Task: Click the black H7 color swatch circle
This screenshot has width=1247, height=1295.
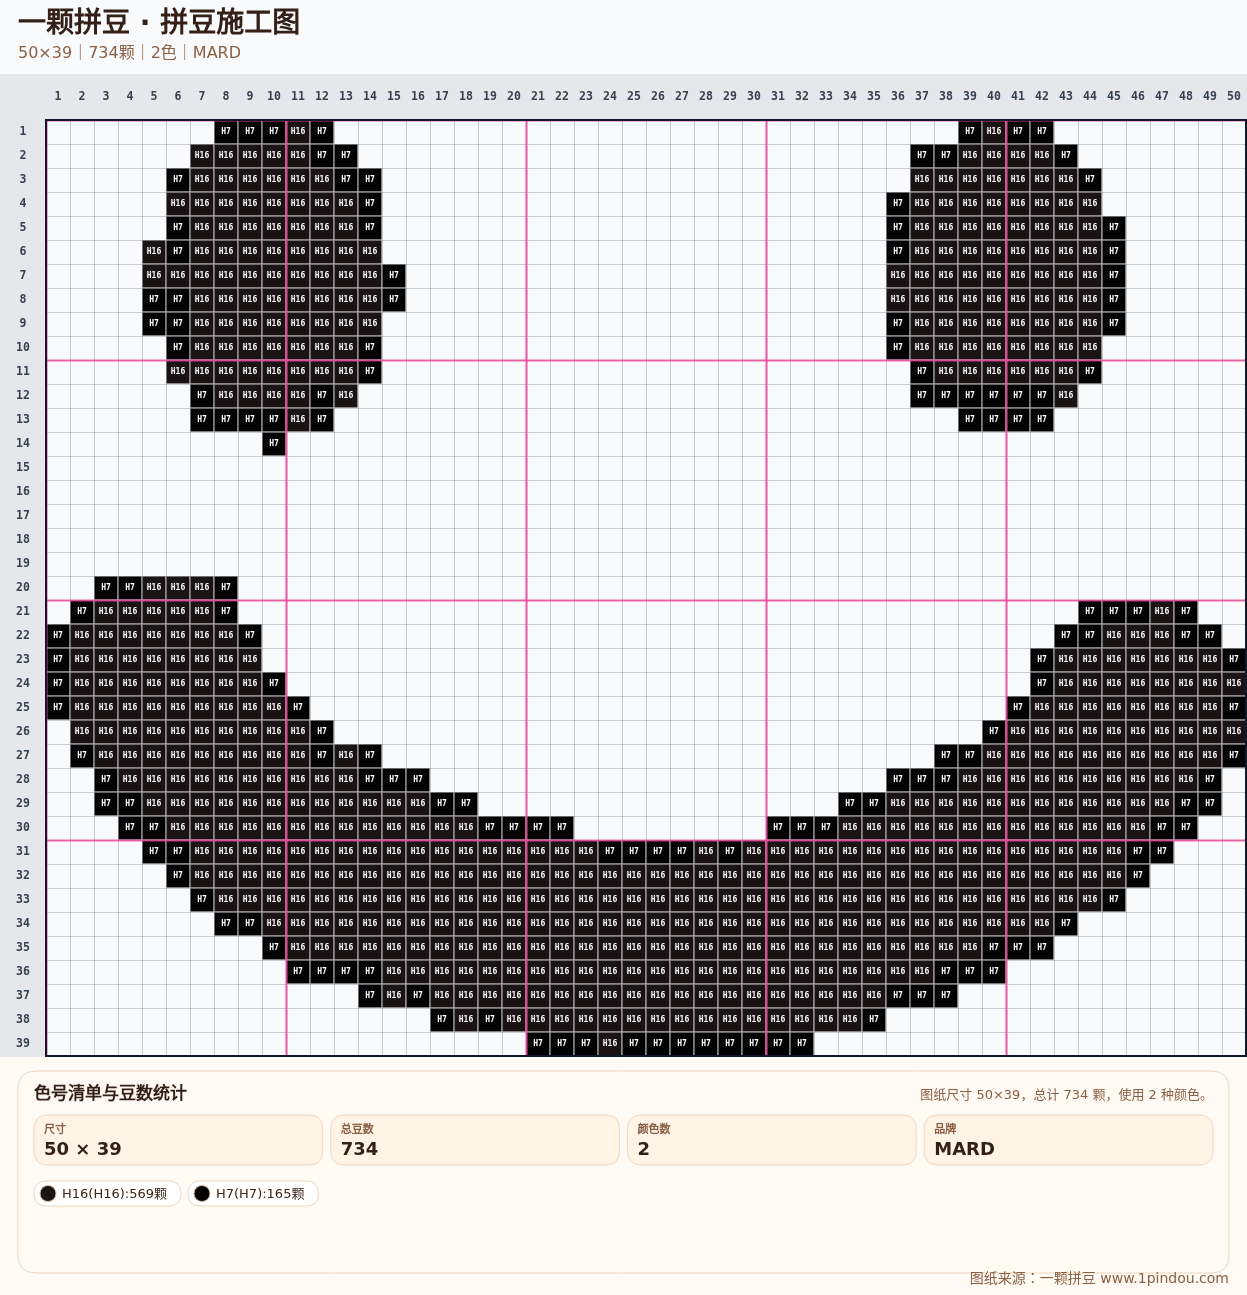Action: coord(202,1193)
